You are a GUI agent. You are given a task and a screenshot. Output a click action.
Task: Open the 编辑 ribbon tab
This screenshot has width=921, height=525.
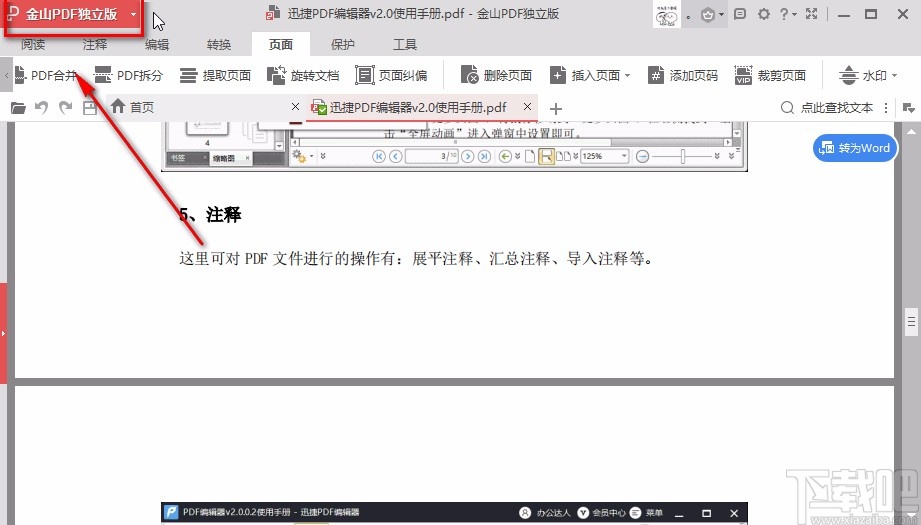157,44
